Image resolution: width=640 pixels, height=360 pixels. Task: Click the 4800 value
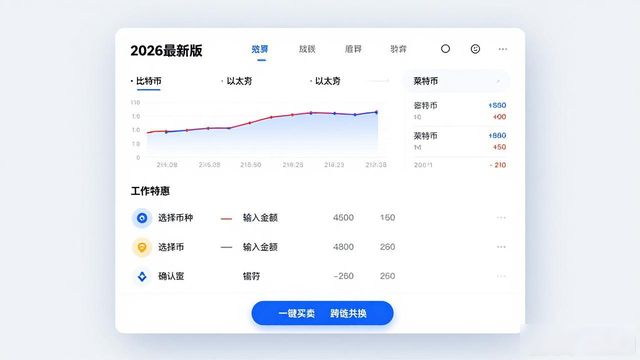click(343, 247)
